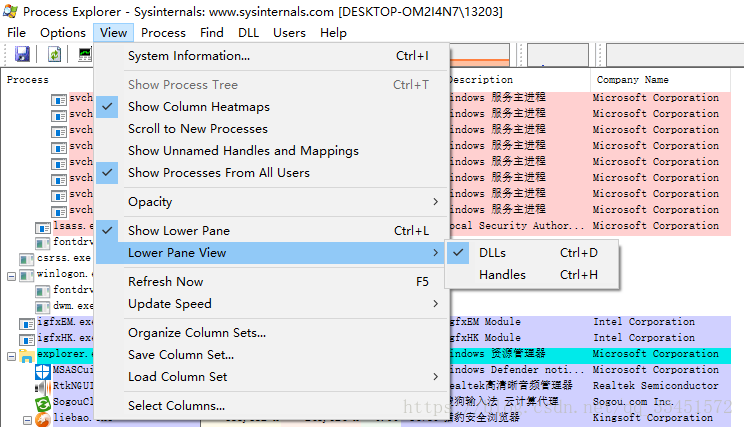Enable Scroll to New Processes
This screenshot has height=427, width=744.
click(272, 129)
